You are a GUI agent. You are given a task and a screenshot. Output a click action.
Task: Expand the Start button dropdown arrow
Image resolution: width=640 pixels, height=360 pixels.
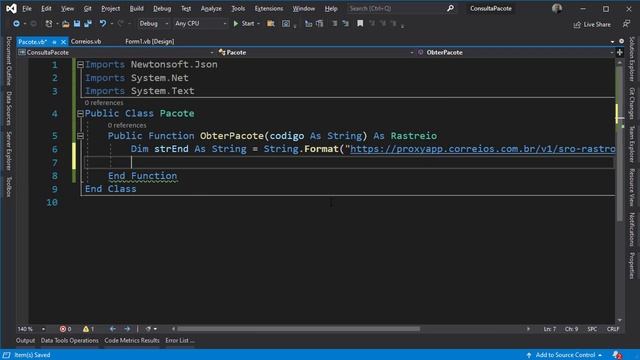point(258,24)
